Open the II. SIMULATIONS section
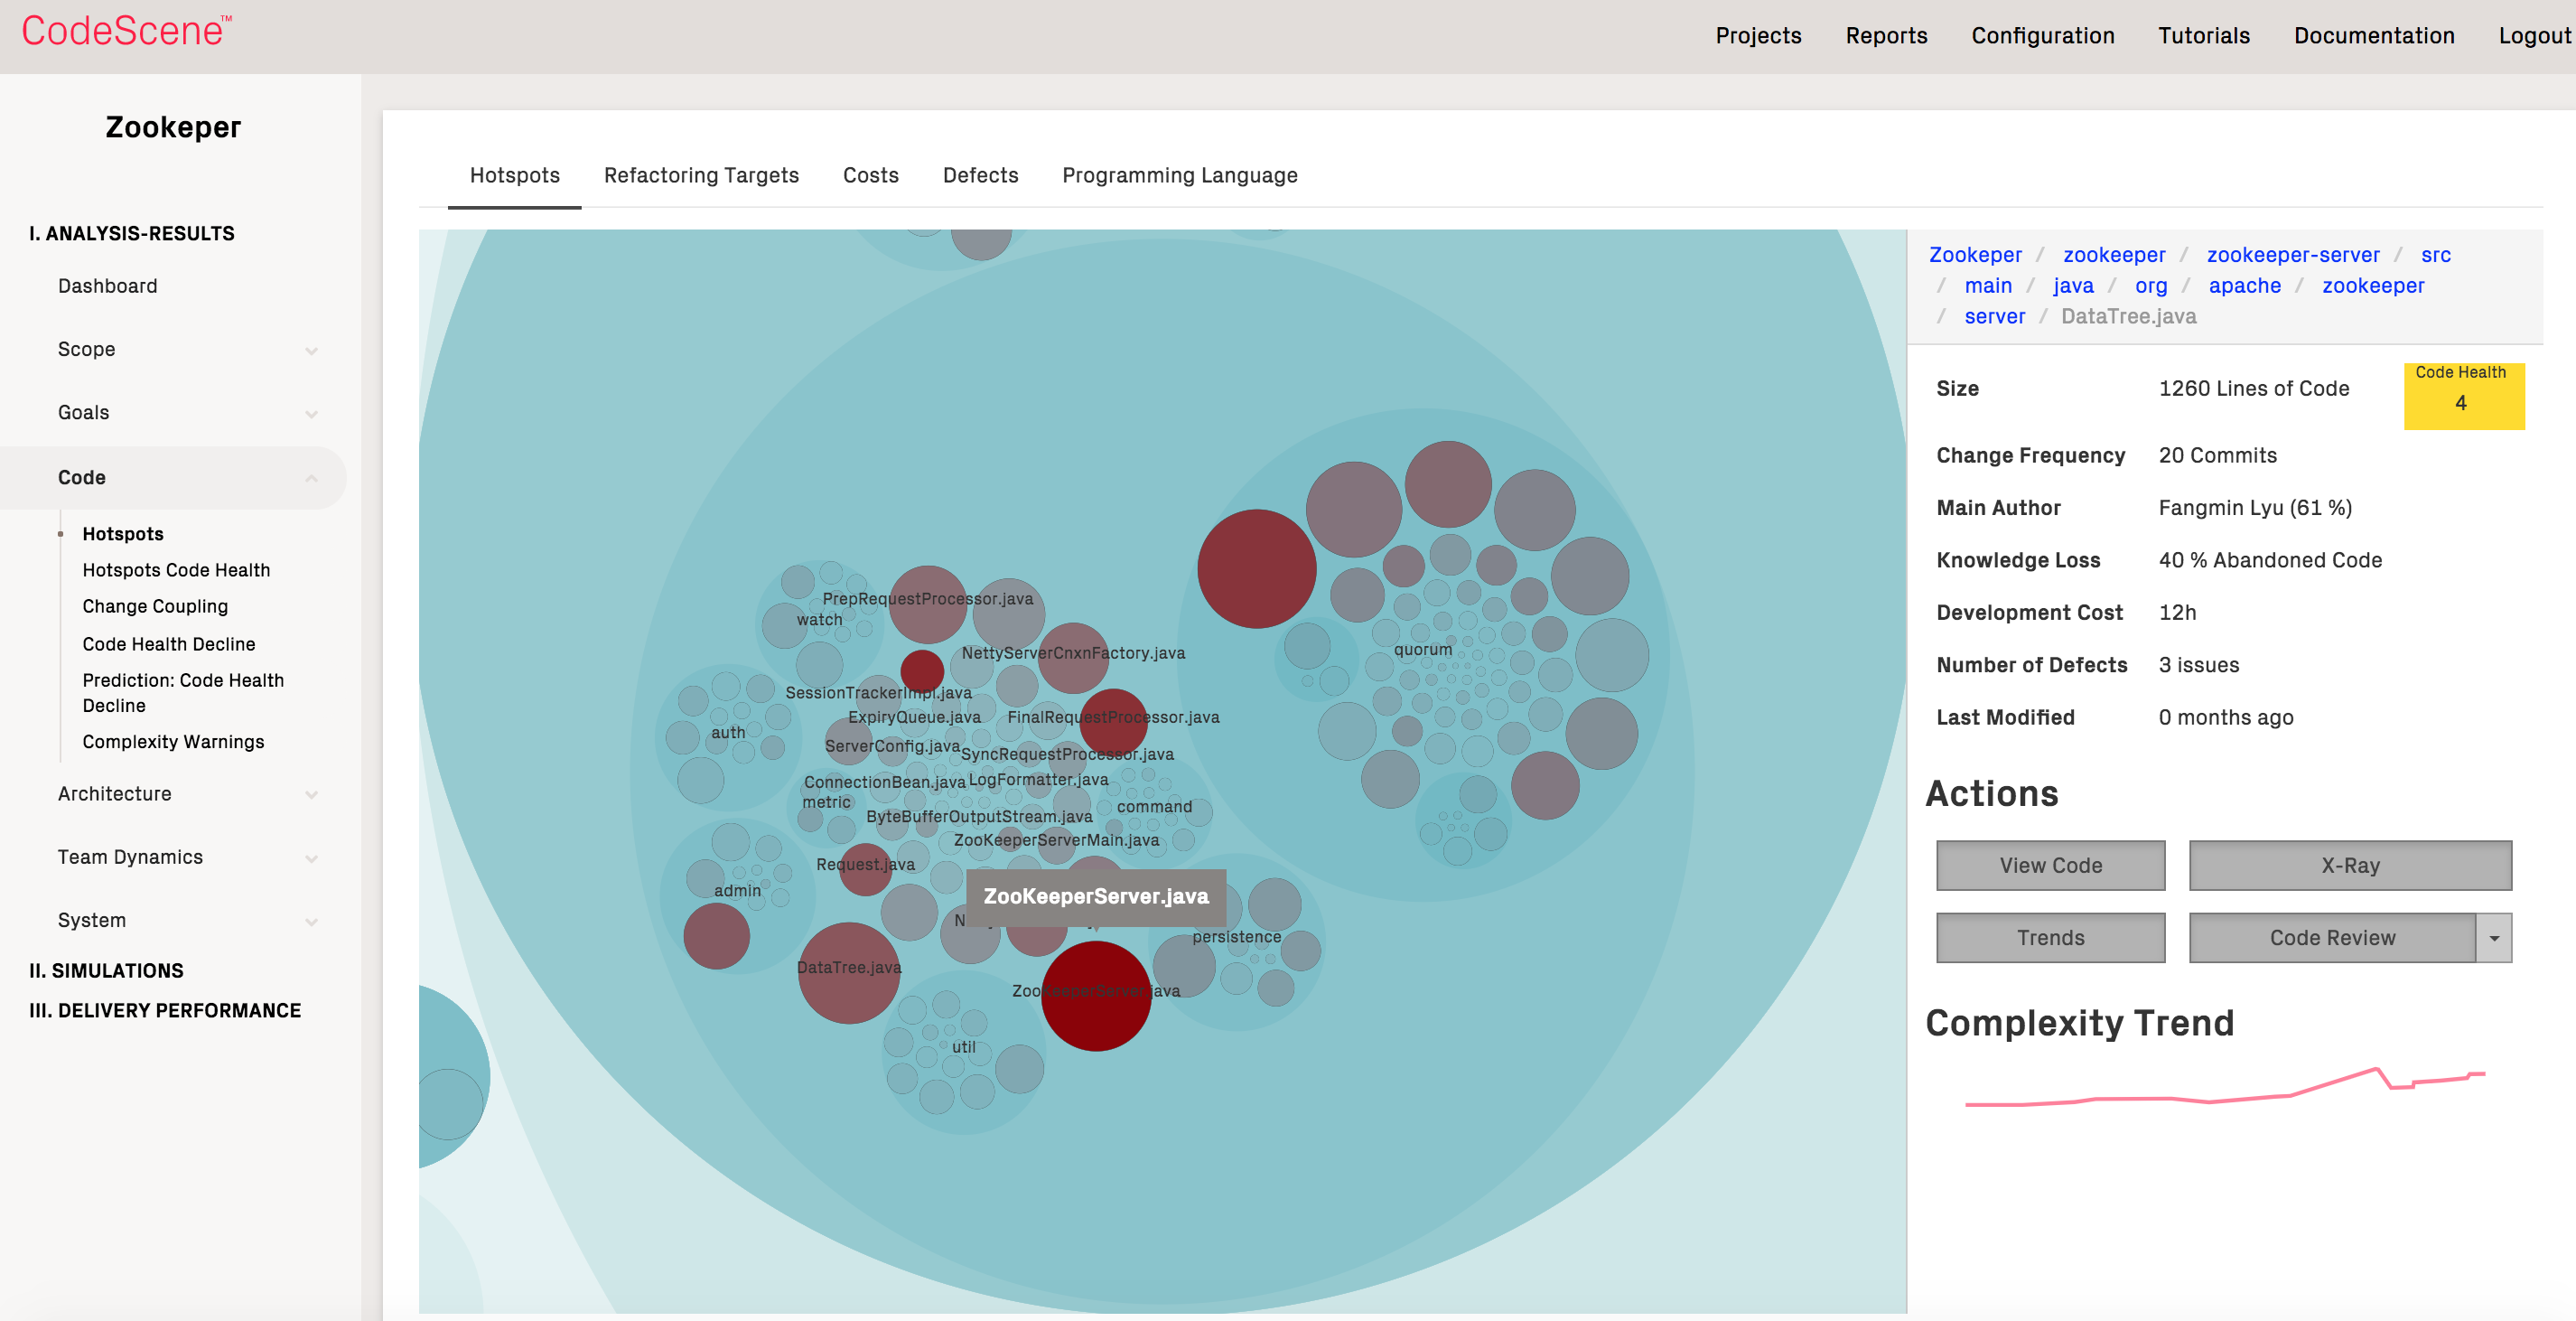The height and width of the screenshot is (1321, 2576). [106, 970]
